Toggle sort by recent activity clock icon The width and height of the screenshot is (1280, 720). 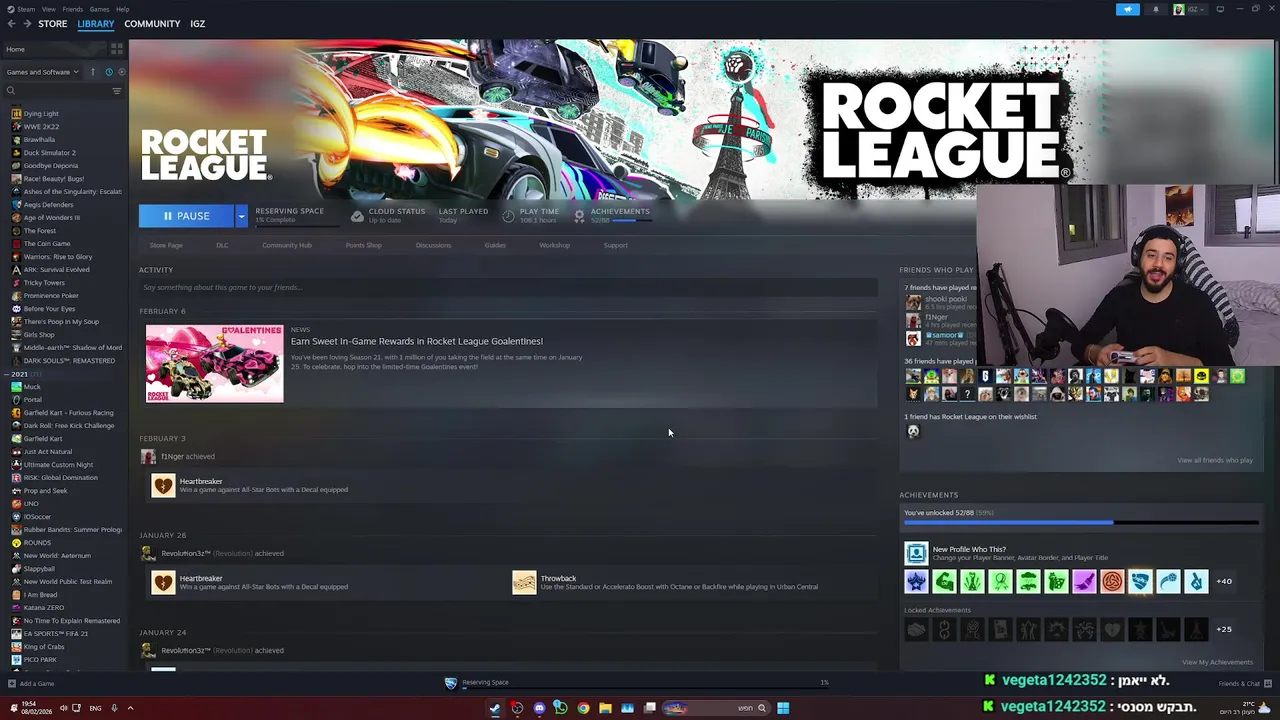tap(109, 72)
